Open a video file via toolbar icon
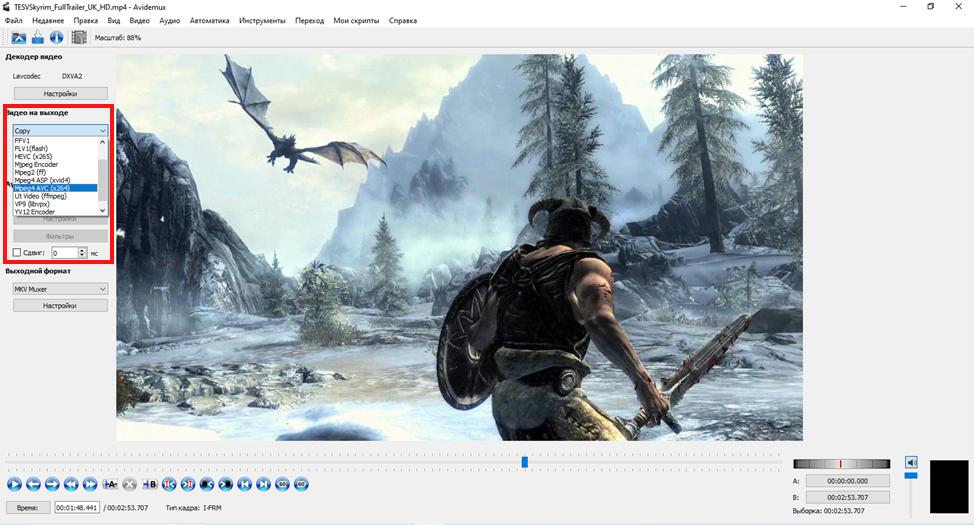This screenshot has height=525, width=974. 19,37
